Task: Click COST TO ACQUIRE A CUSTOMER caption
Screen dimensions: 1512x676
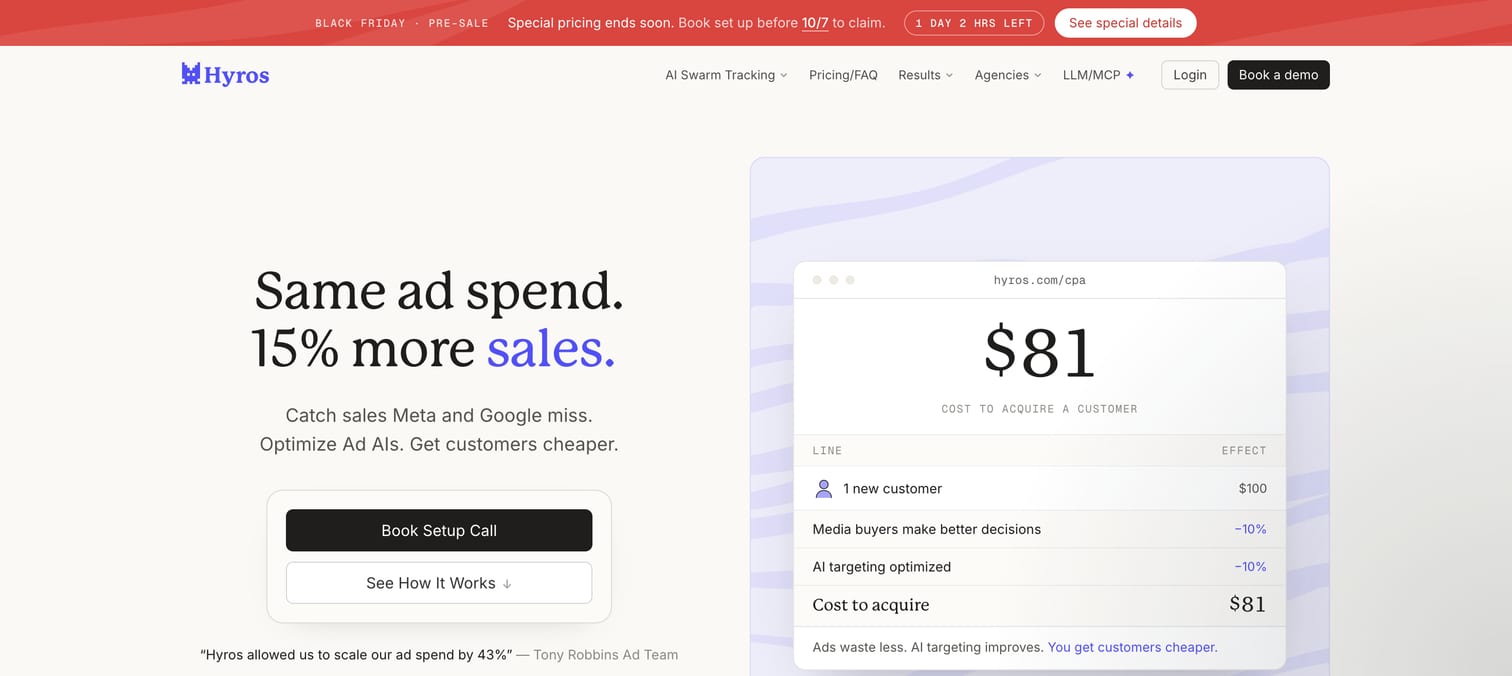Action: 1039,409
